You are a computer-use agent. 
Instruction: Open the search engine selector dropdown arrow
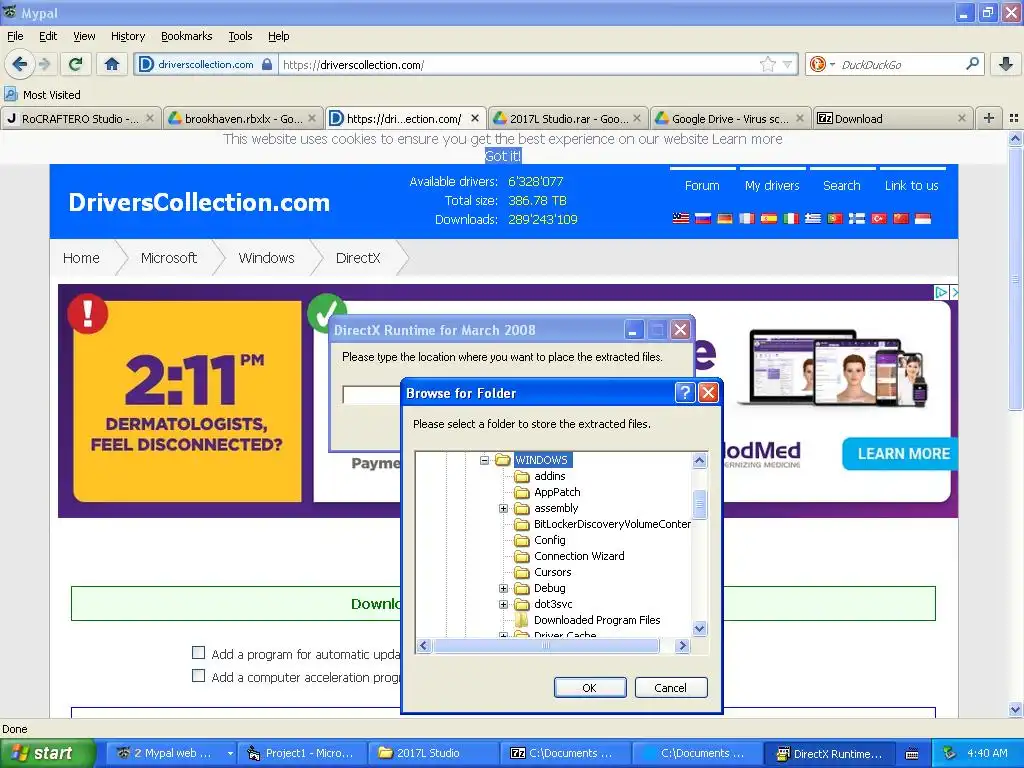(832, 64)
